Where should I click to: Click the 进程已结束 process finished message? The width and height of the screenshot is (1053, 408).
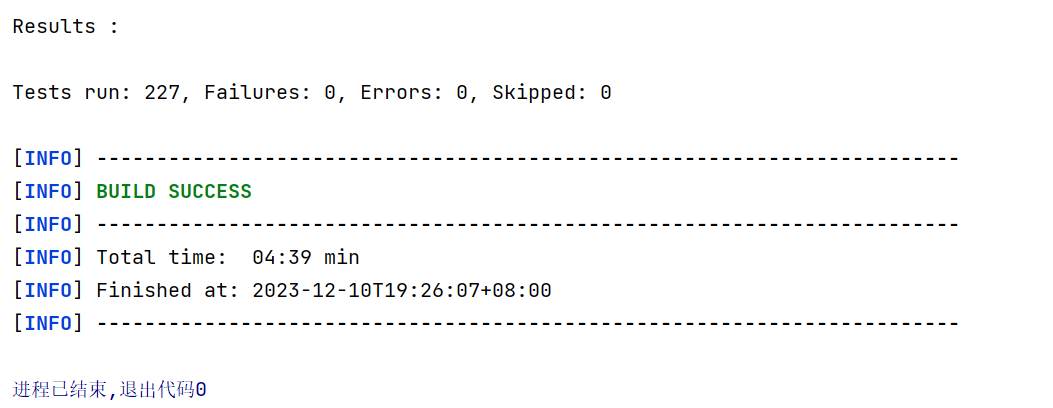tap(58, 389)
